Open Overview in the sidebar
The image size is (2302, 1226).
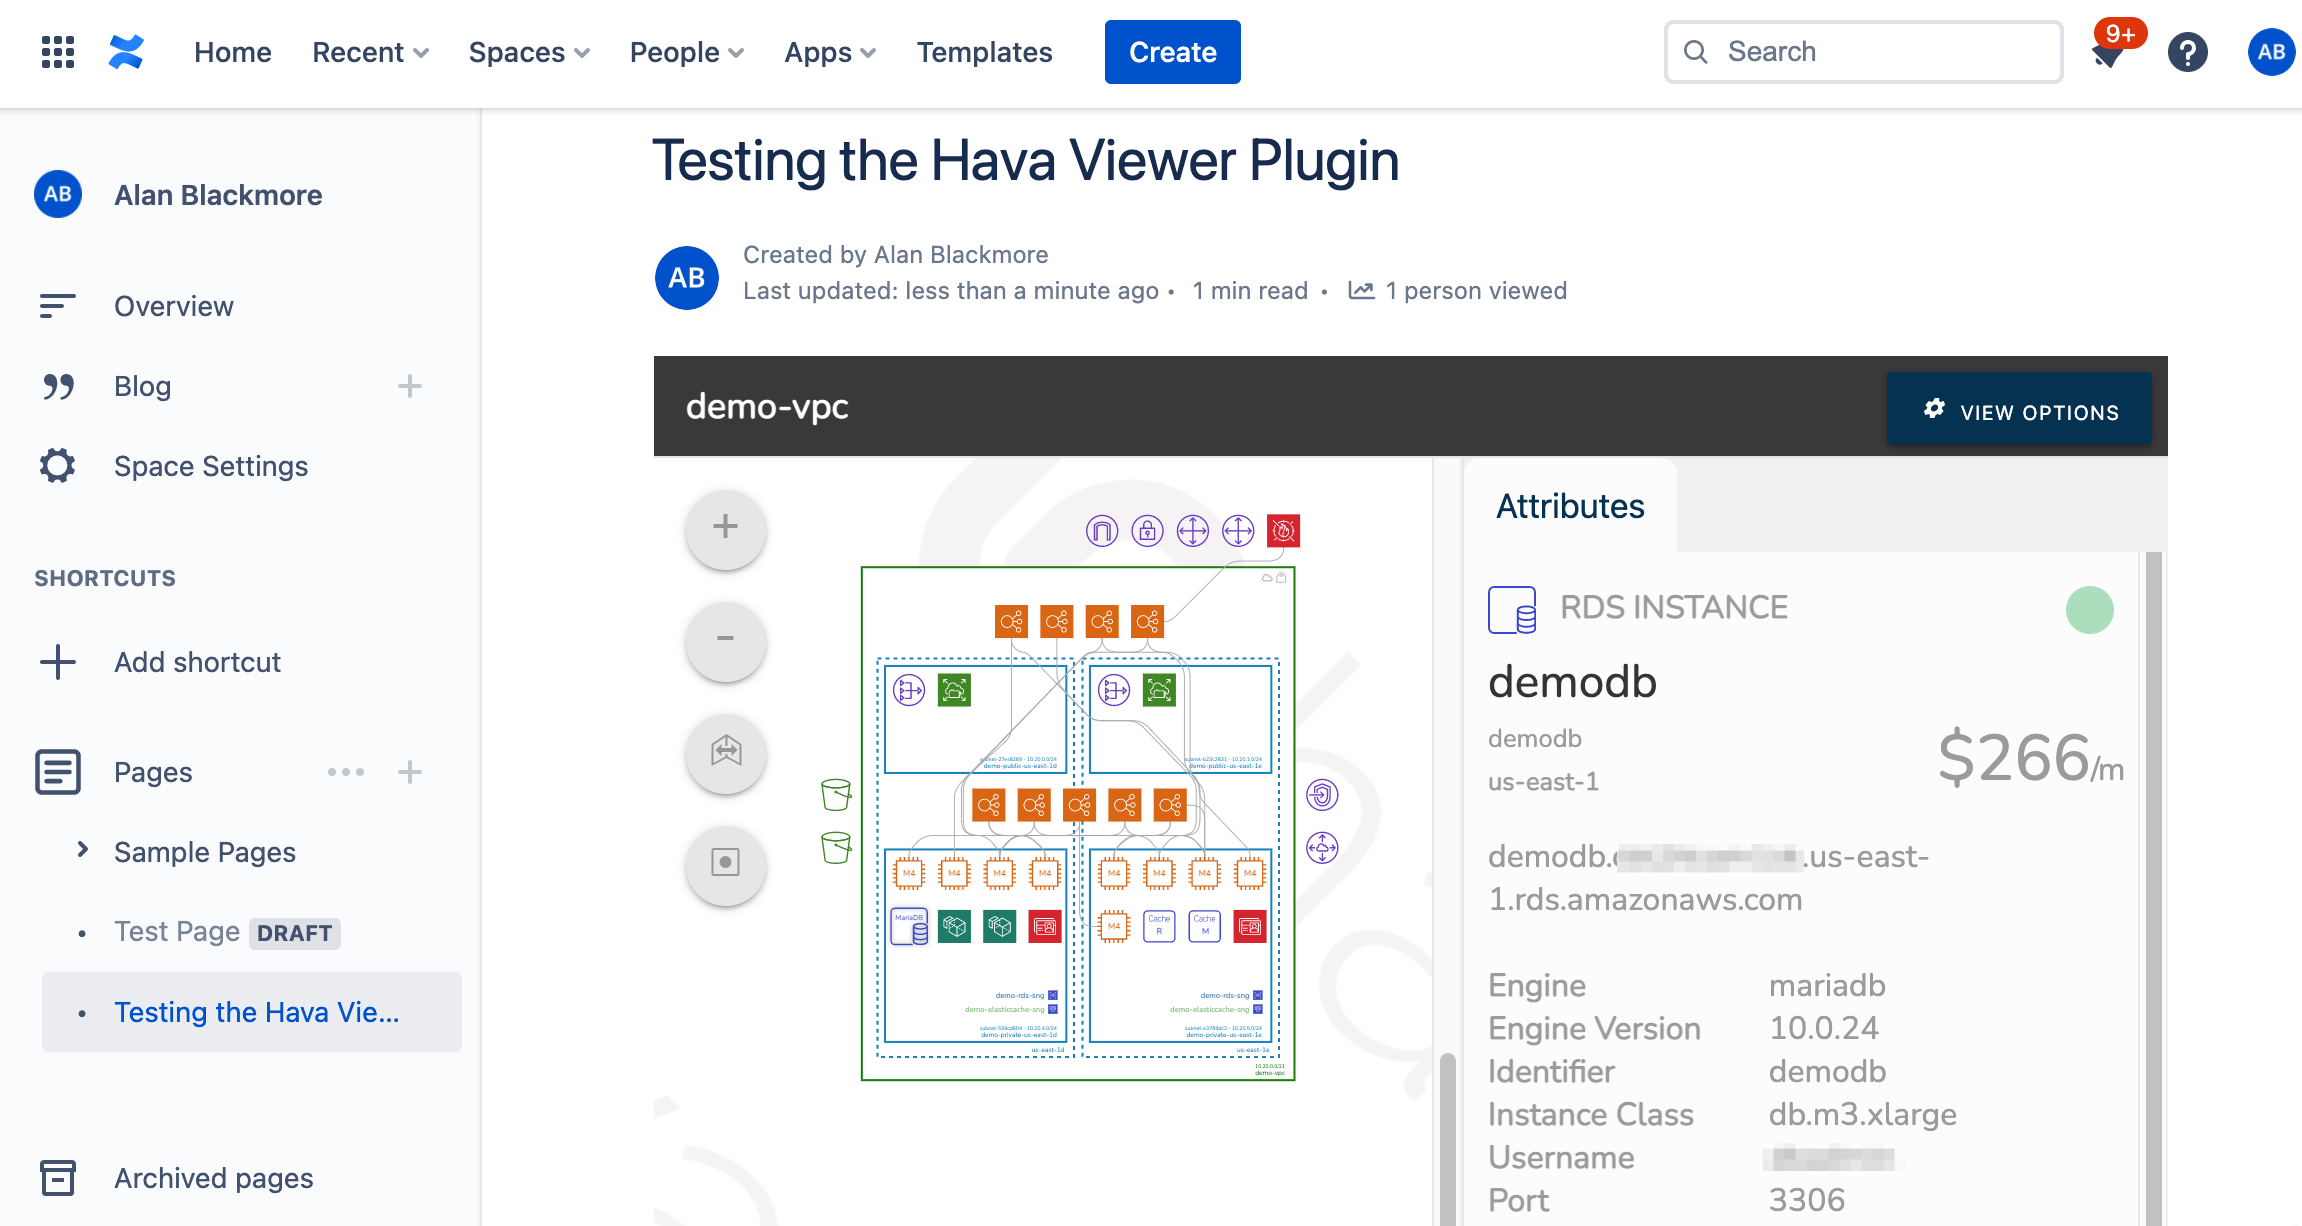click(174, 306)
